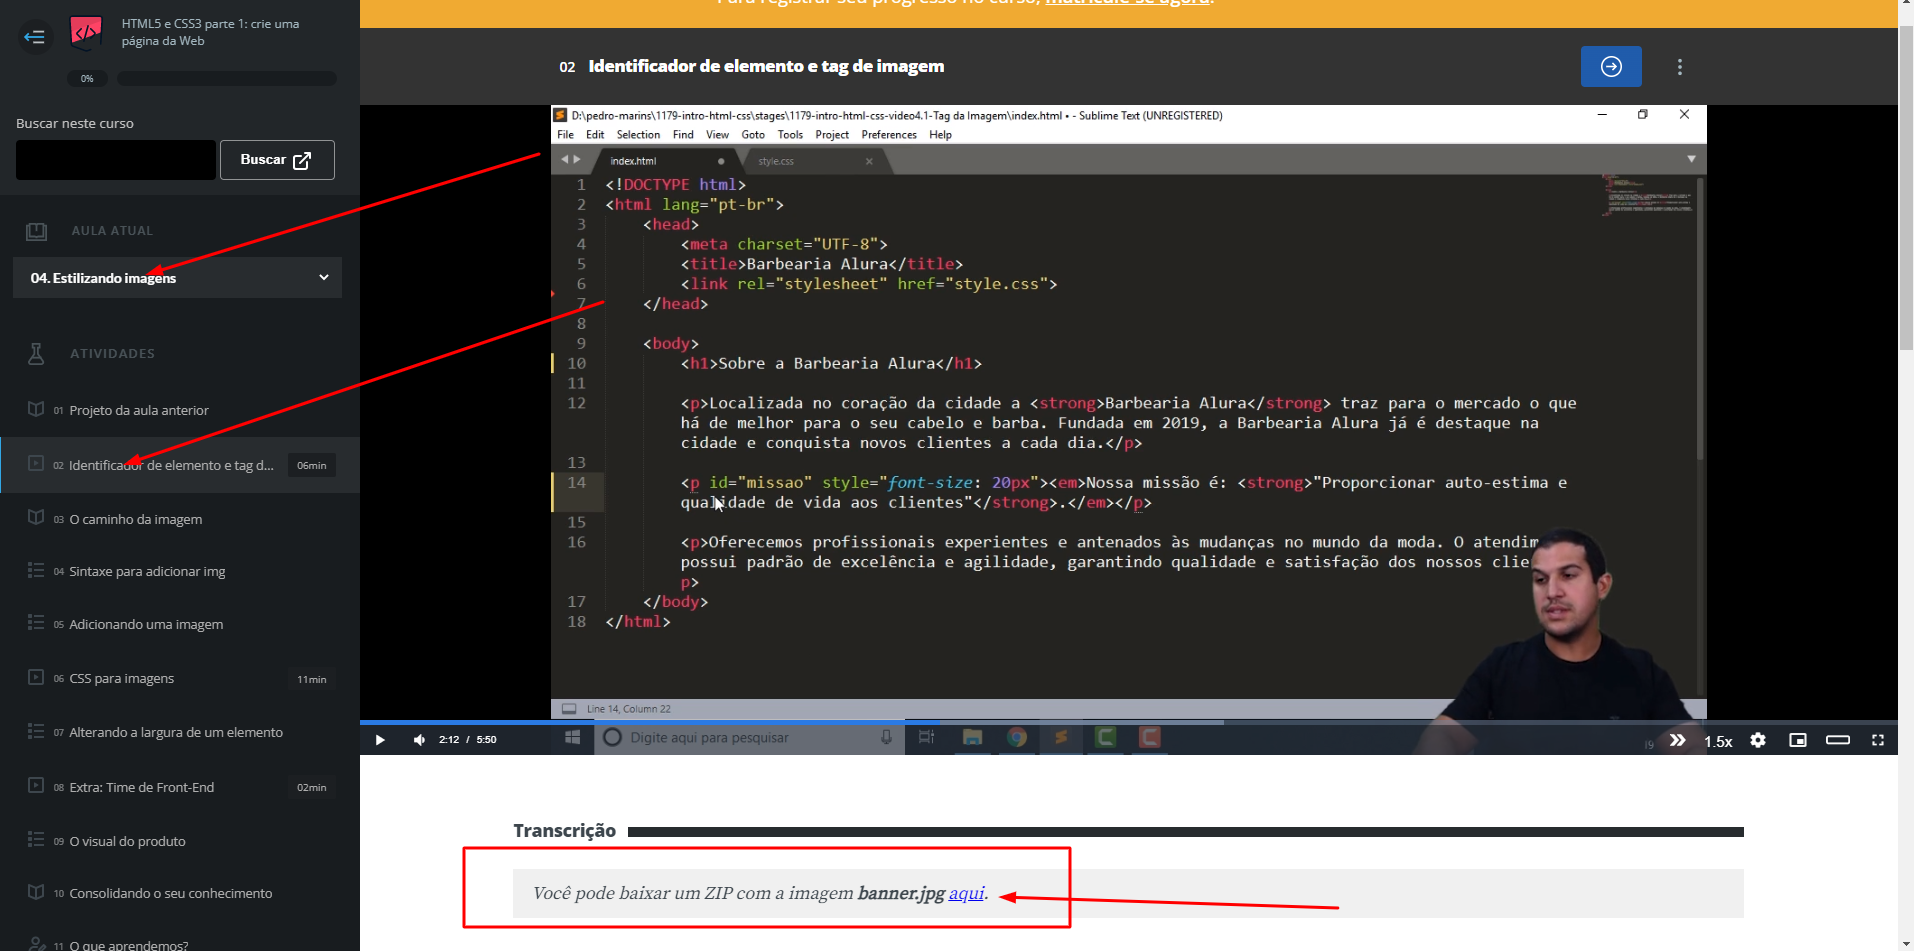Click the Windows Start button in the video
This screenshot has height=951, width=1914.
(x=572, y=738)
